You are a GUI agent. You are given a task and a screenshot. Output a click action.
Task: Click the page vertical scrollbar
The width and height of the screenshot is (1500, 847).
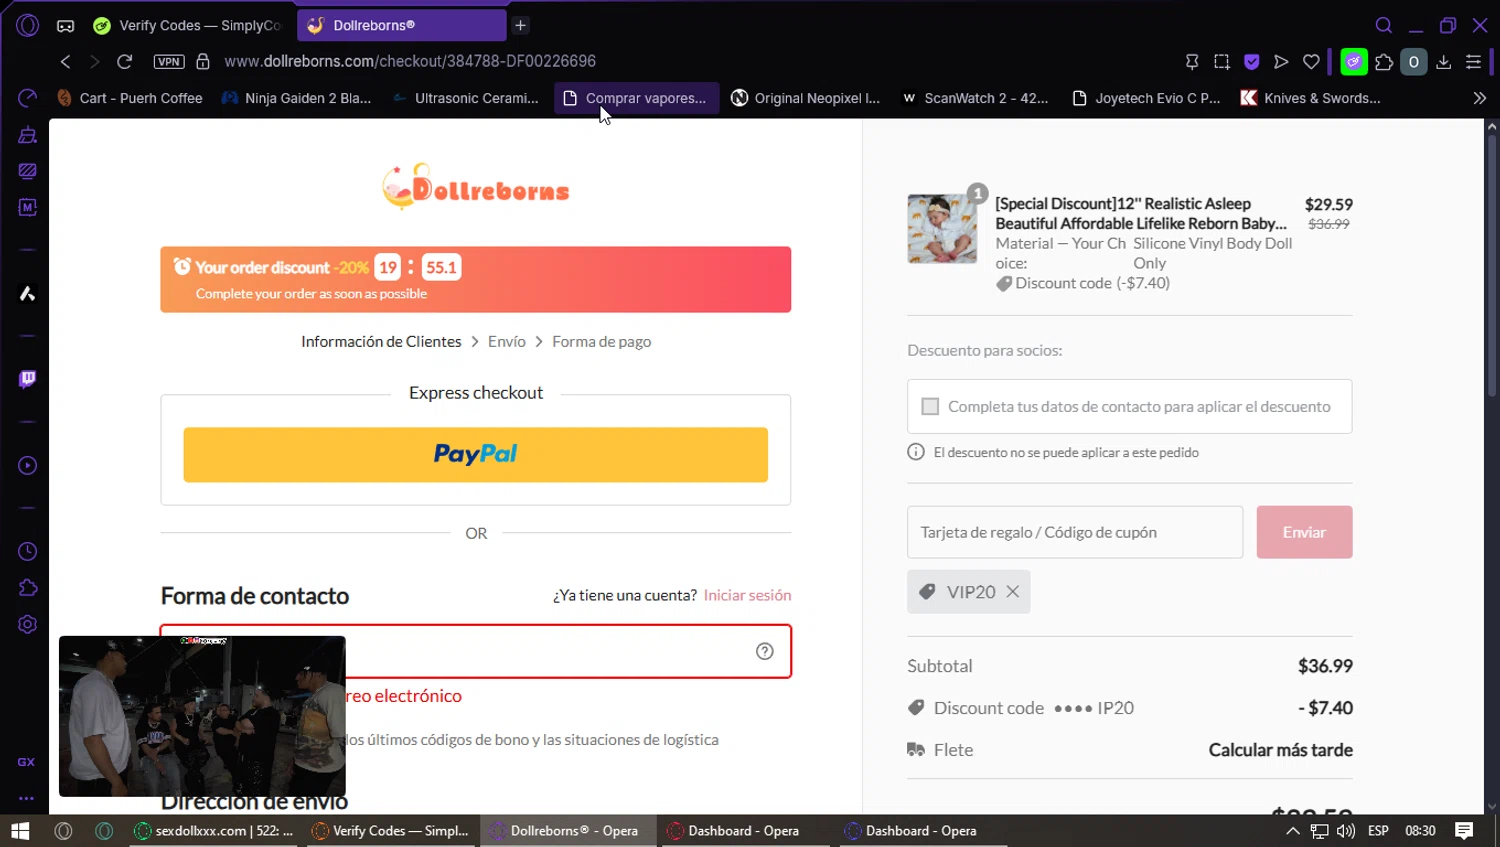tap(1491, 265)
